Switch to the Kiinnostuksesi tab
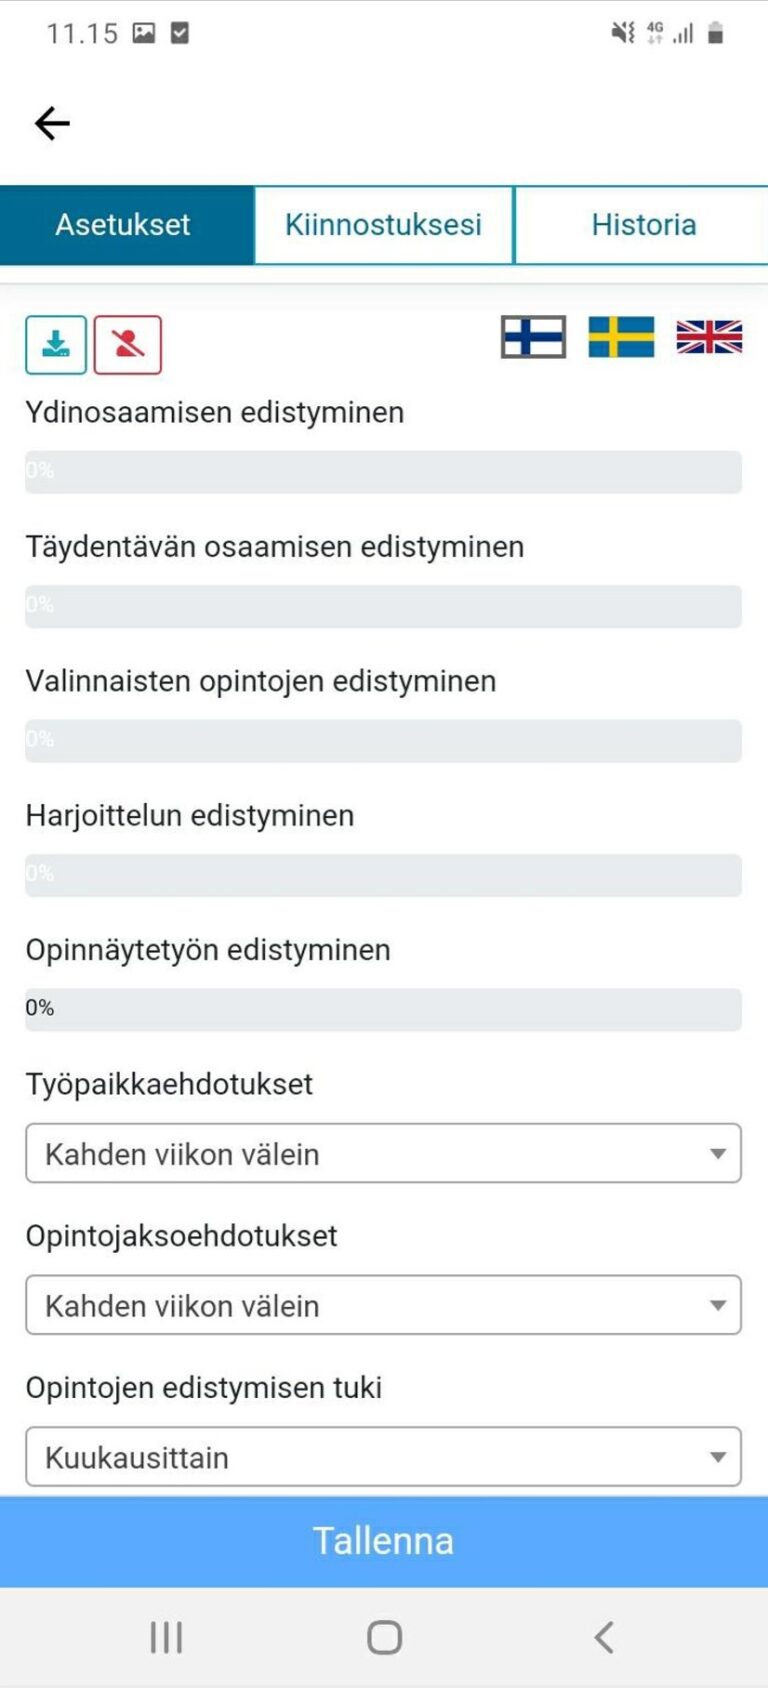The image size is (768, 1688). 384,224
